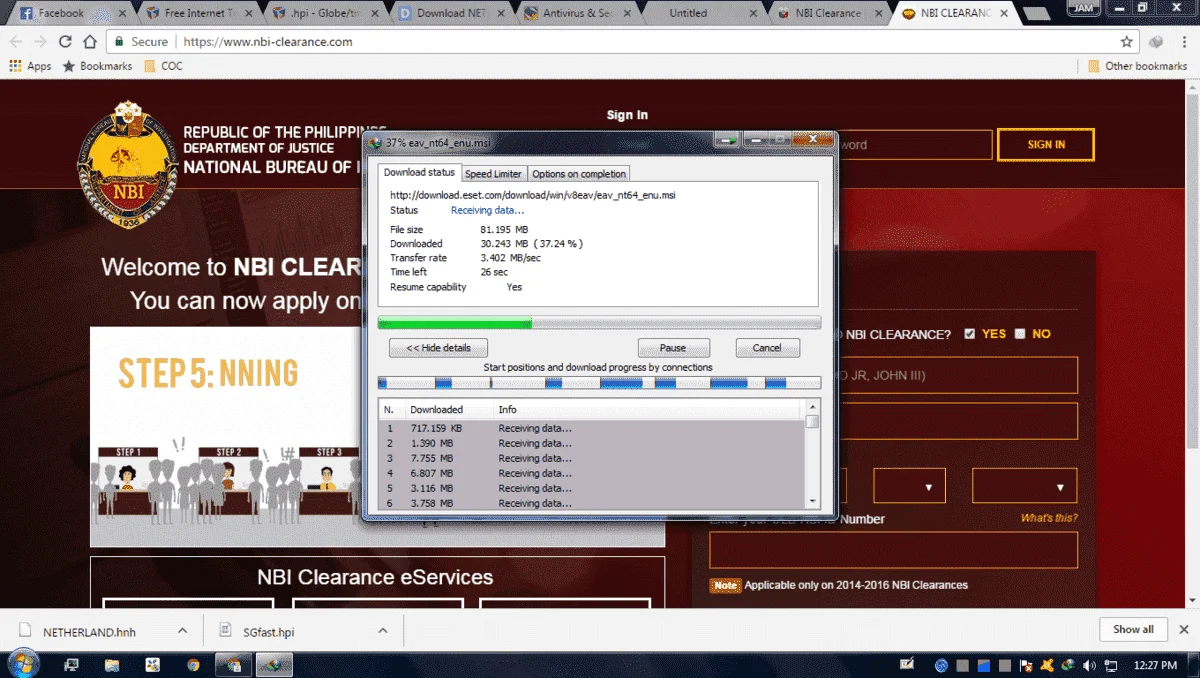
Task: Reload the NBI clearance page
Action: tap(65, 42)
